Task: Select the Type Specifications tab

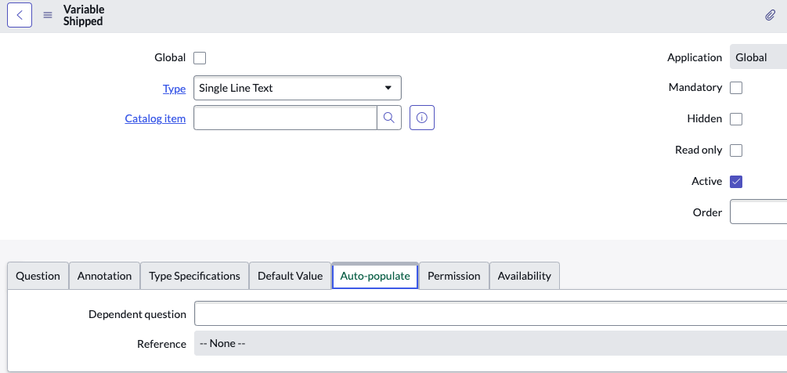Action: 195,276
